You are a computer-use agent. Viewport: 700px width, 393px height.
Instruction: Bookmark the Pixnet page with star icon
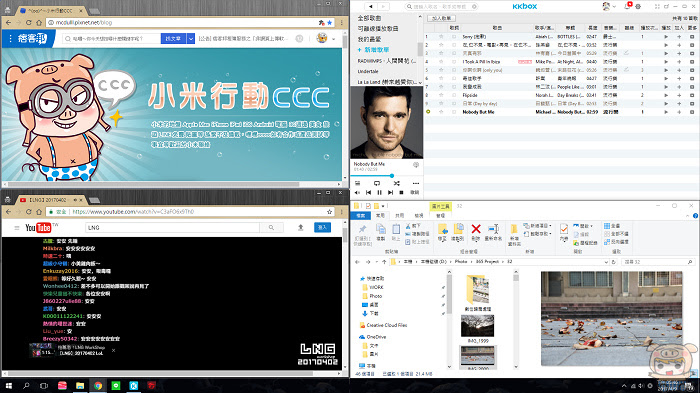point(329,22)
